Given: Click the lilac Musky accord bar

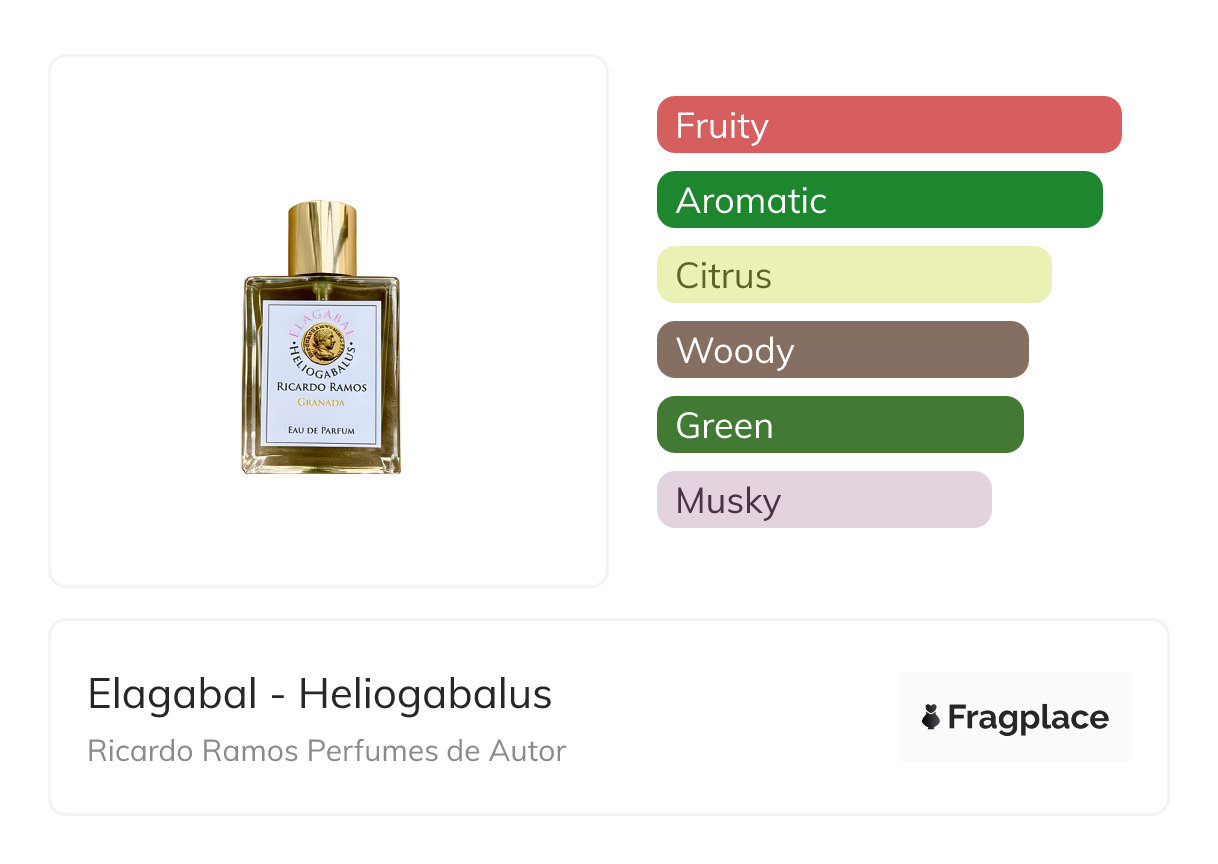Looking at the screenshot, I should point(823,500).
